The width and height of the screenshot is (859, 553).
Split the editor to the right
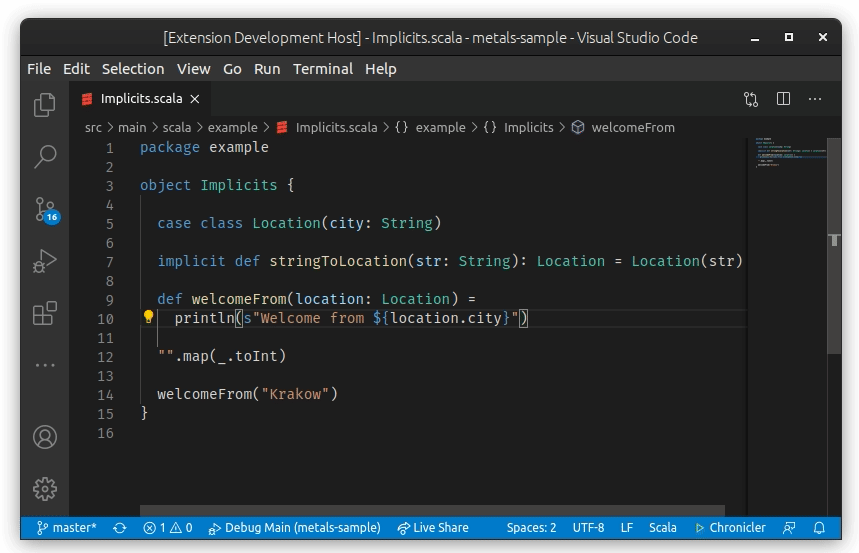(x=783, y=99)
